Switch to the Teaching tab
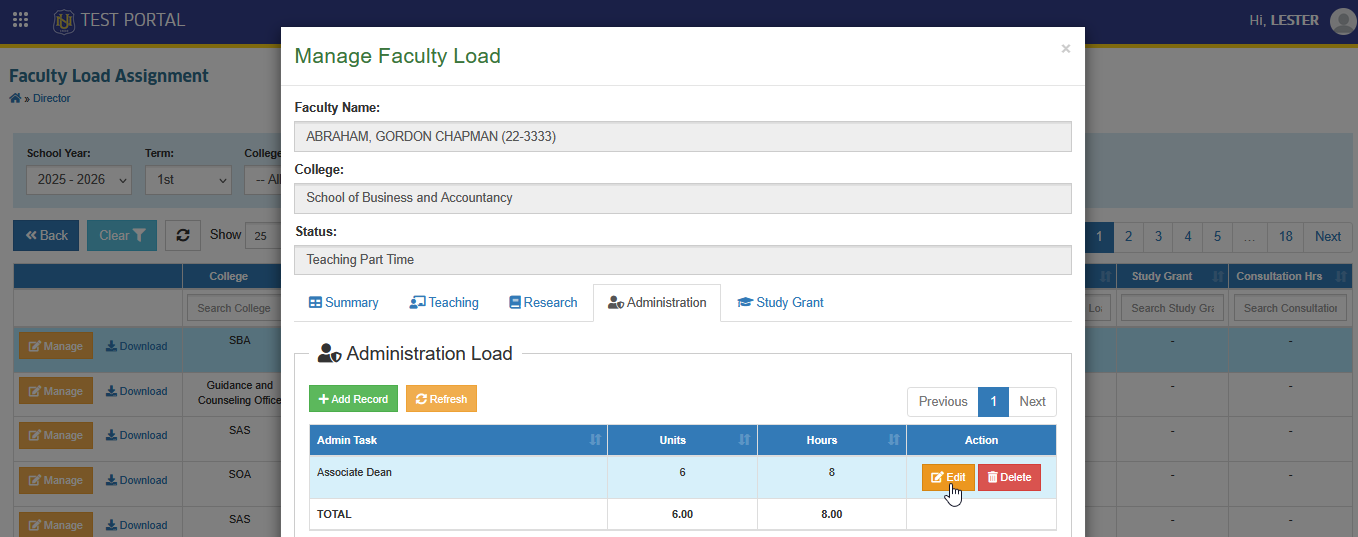 444,302
